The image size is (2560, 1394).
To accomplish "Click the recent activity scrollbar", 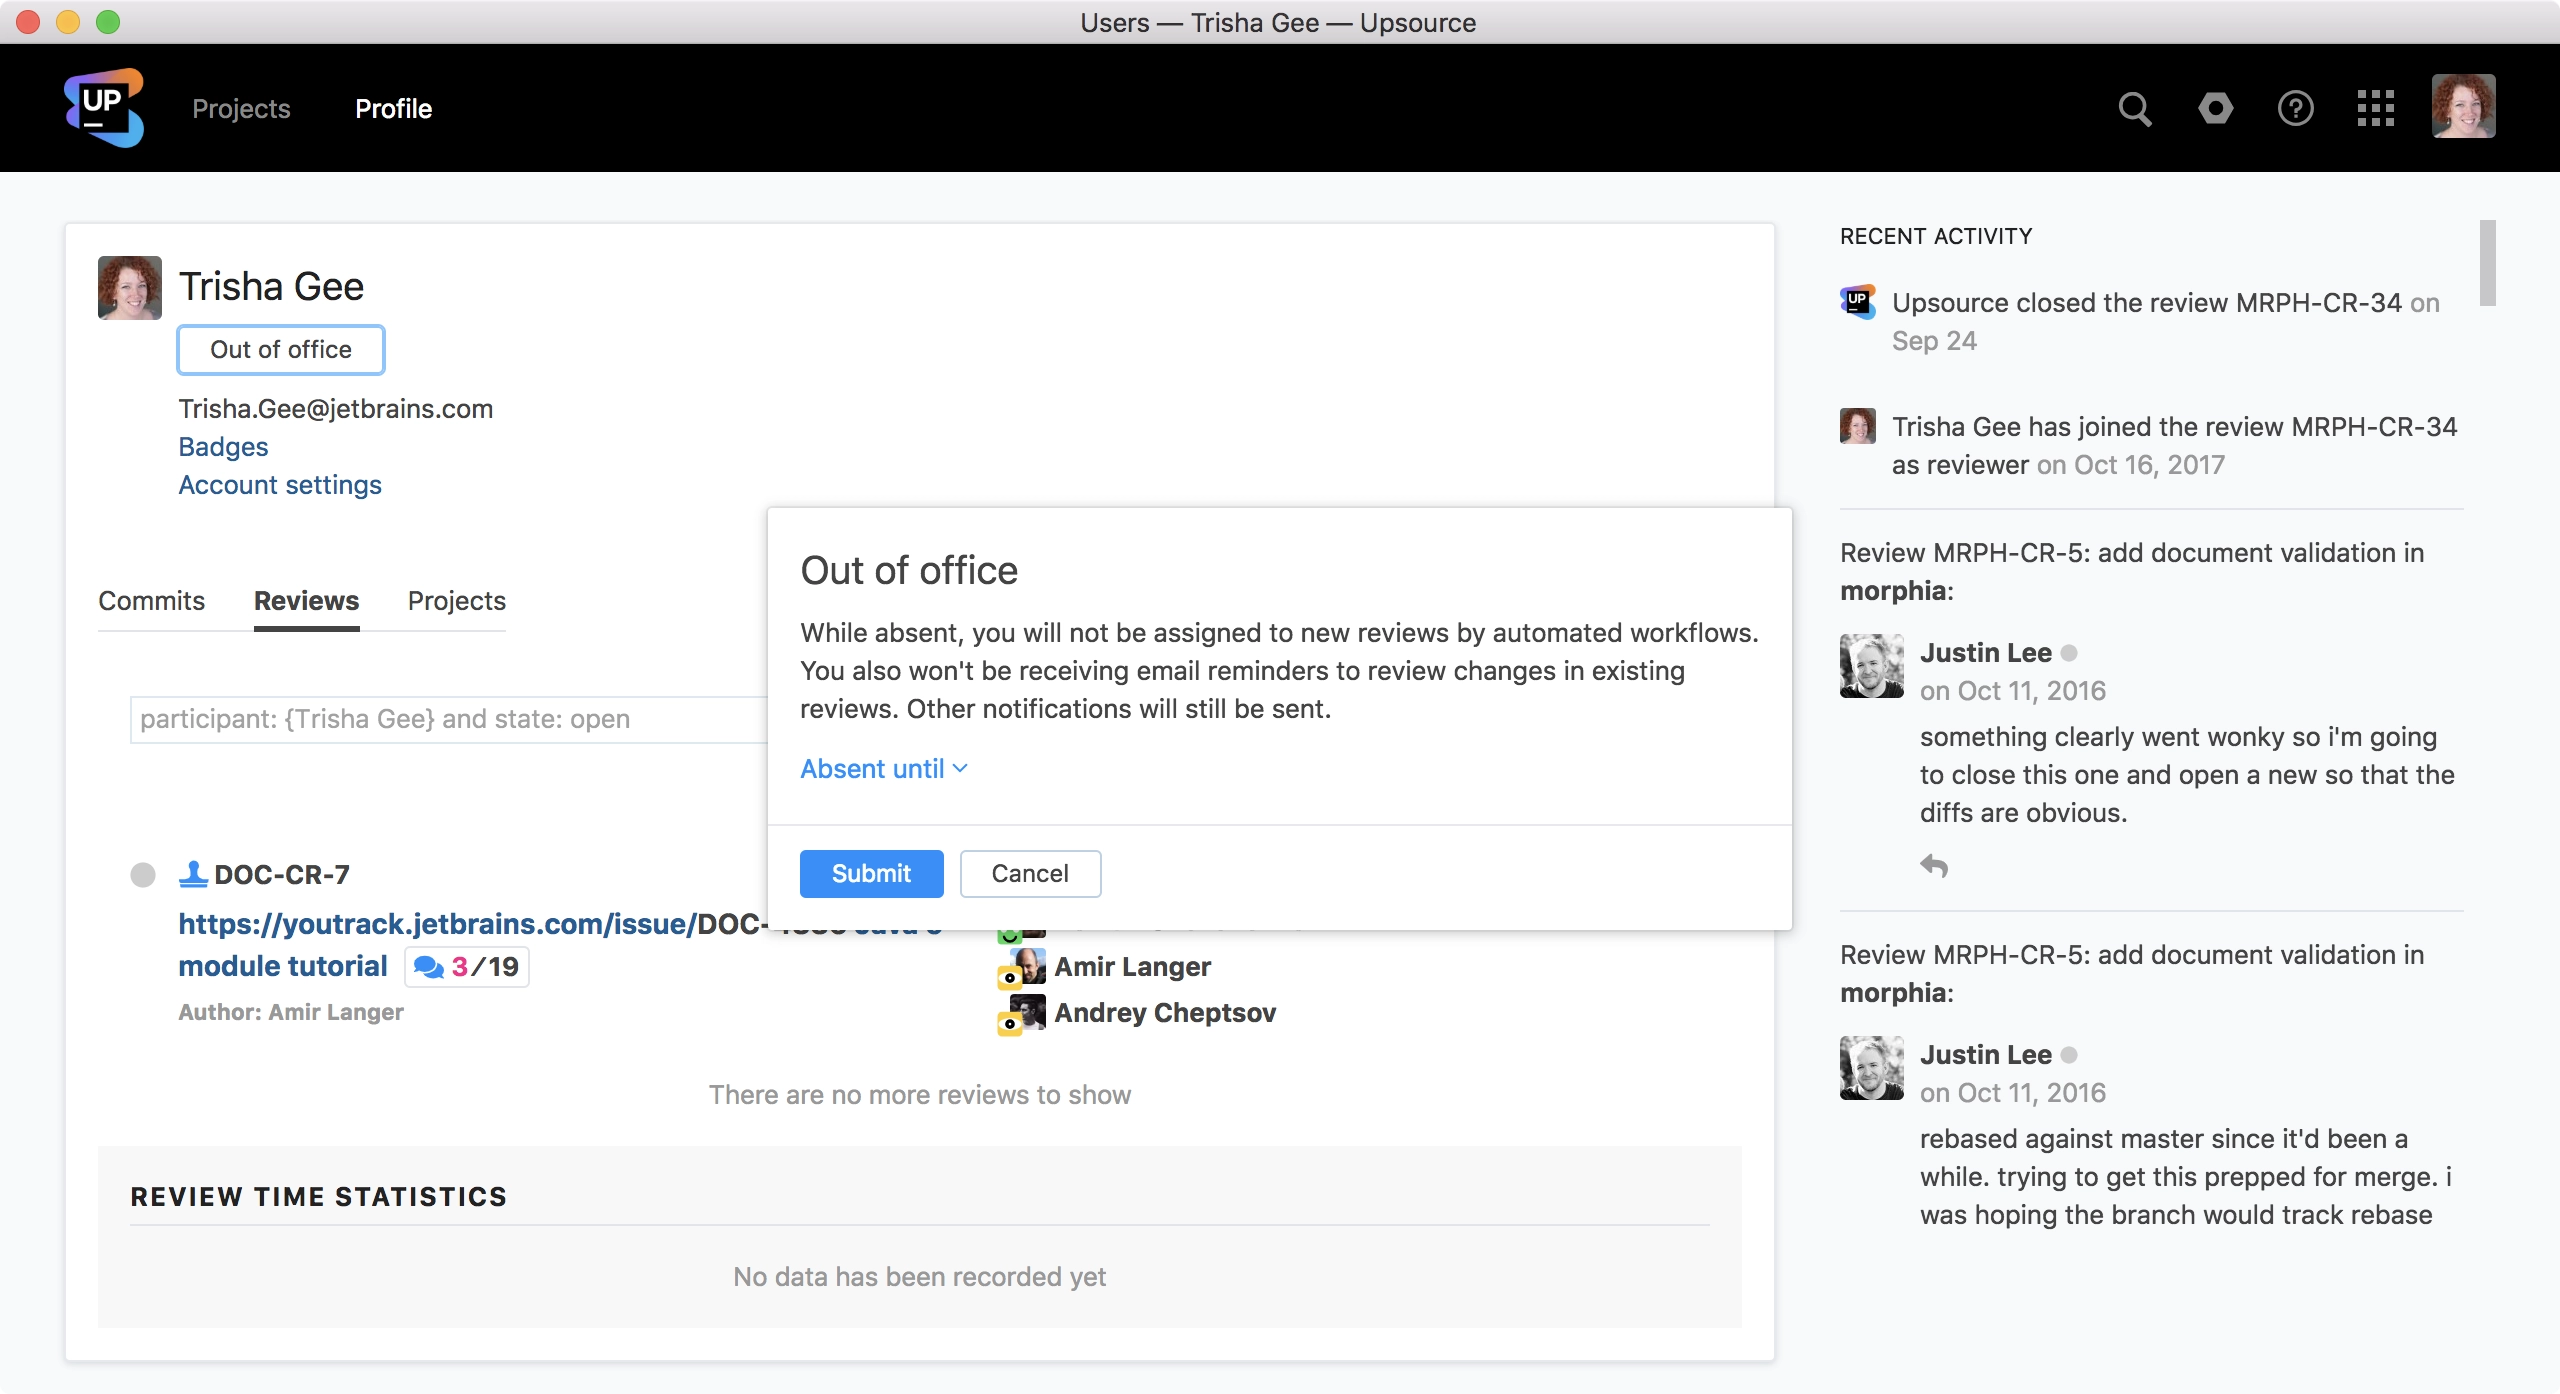I will [x=2488, y=263].
